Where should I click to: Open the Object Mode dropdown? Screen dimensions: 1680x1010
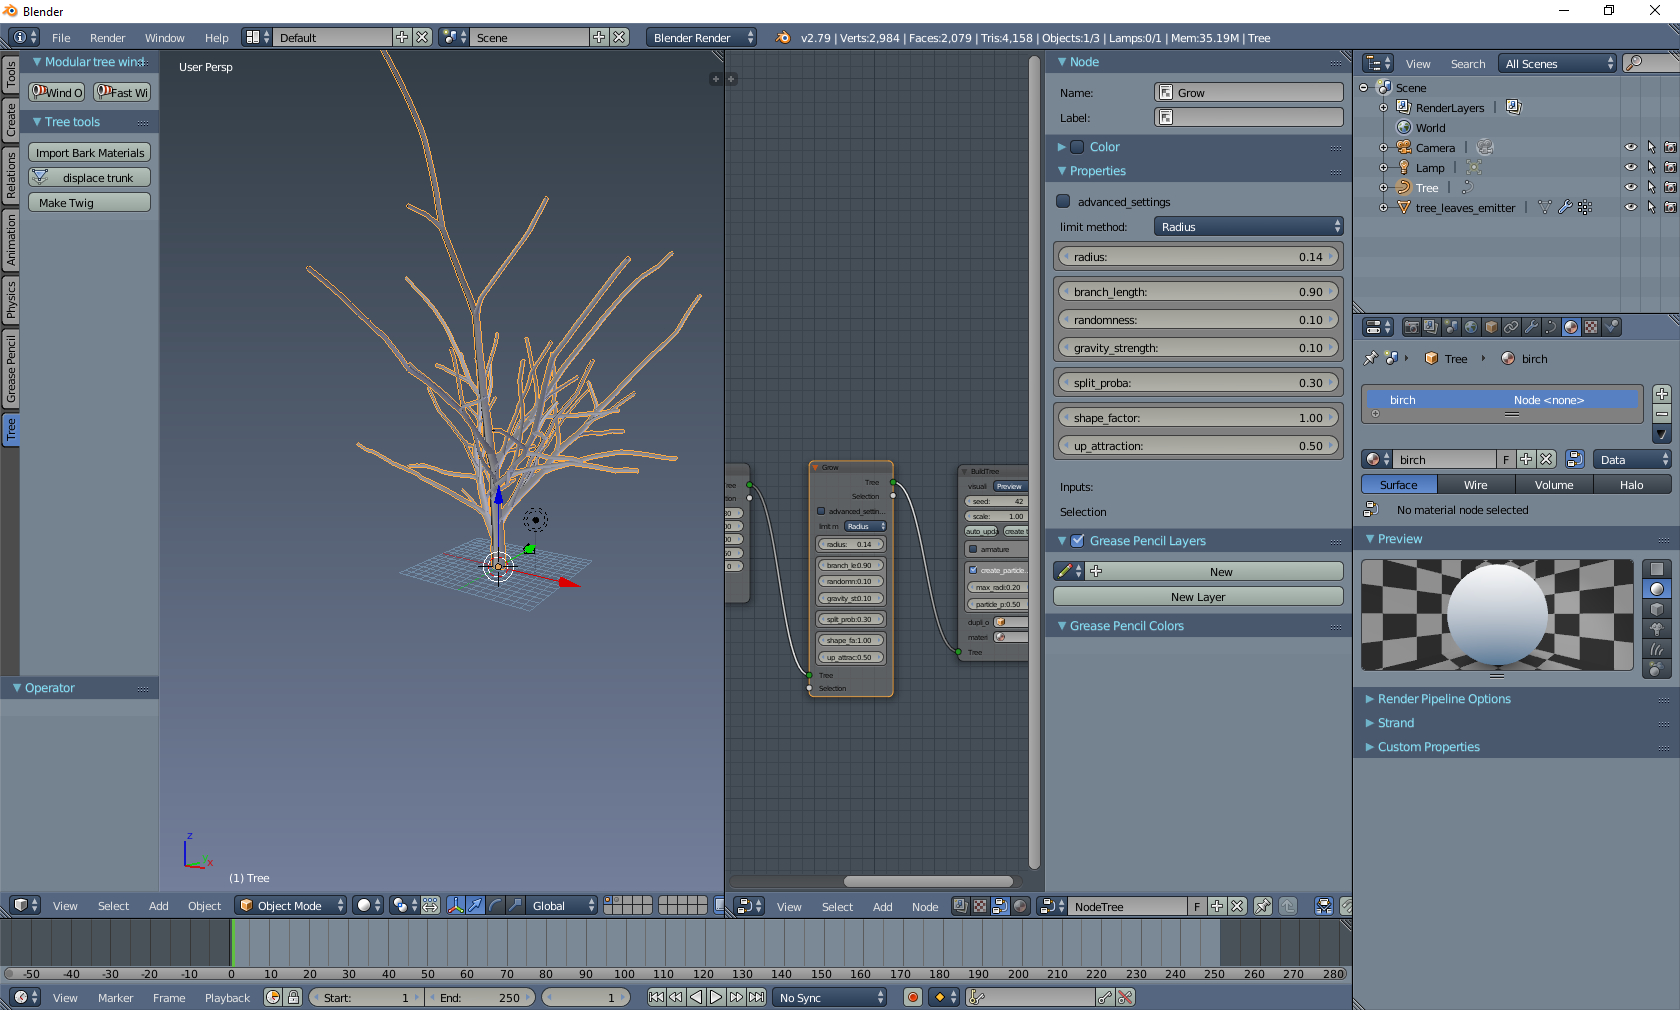coord(291,905)
